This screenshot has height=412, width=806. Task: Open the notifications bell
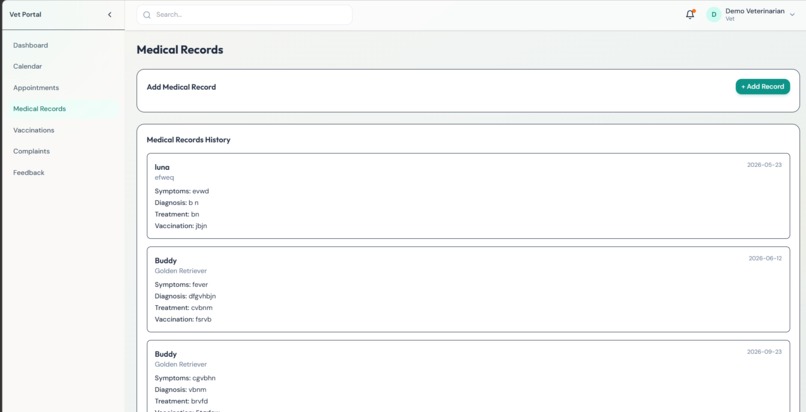pyautogui.click(x=690, y=14)
